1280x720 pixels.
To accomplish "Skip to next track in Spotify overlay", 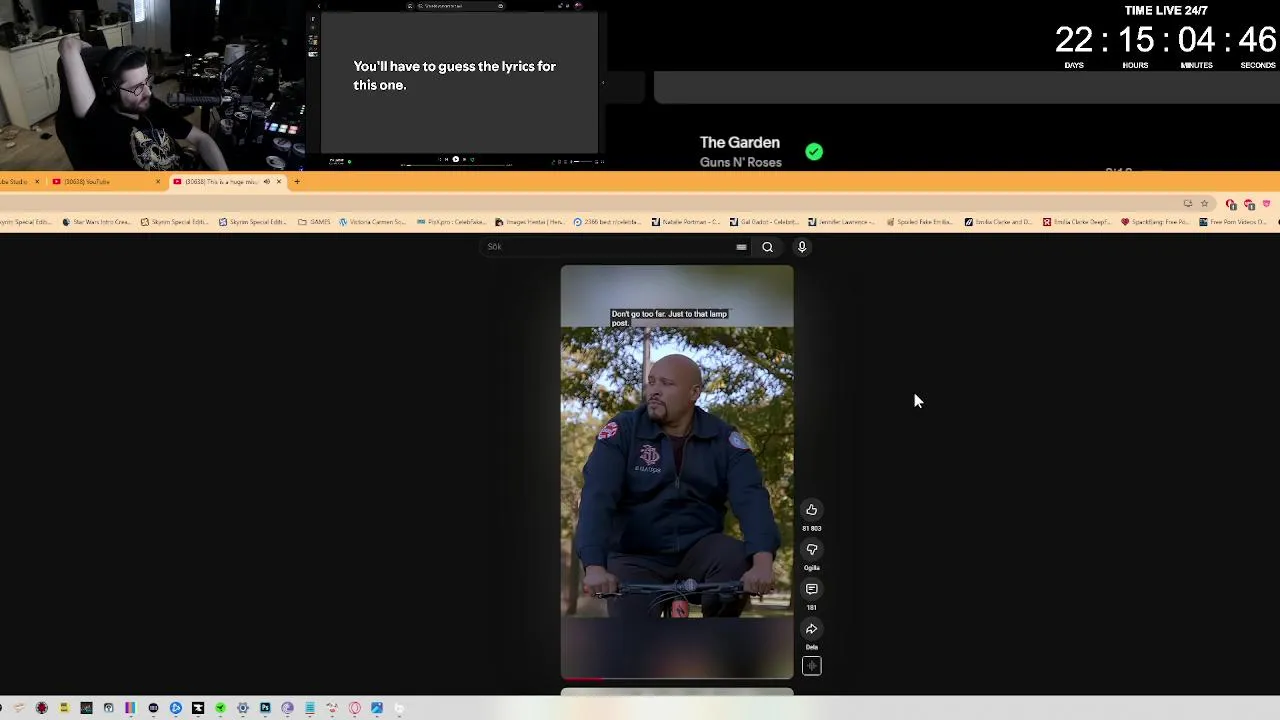I will point(464,159).
